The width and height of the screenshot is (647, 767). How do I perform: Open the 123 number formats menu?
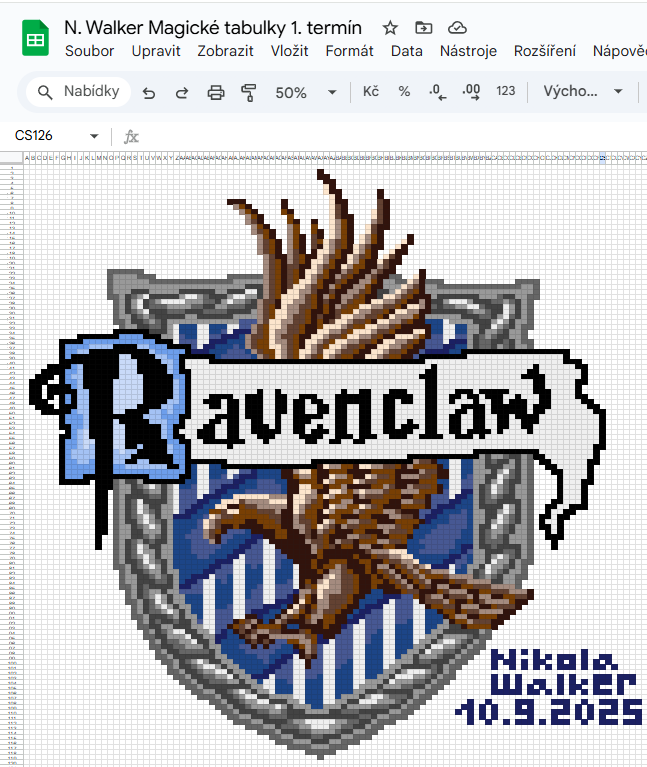pyautogui.click(x=505, y=91)
